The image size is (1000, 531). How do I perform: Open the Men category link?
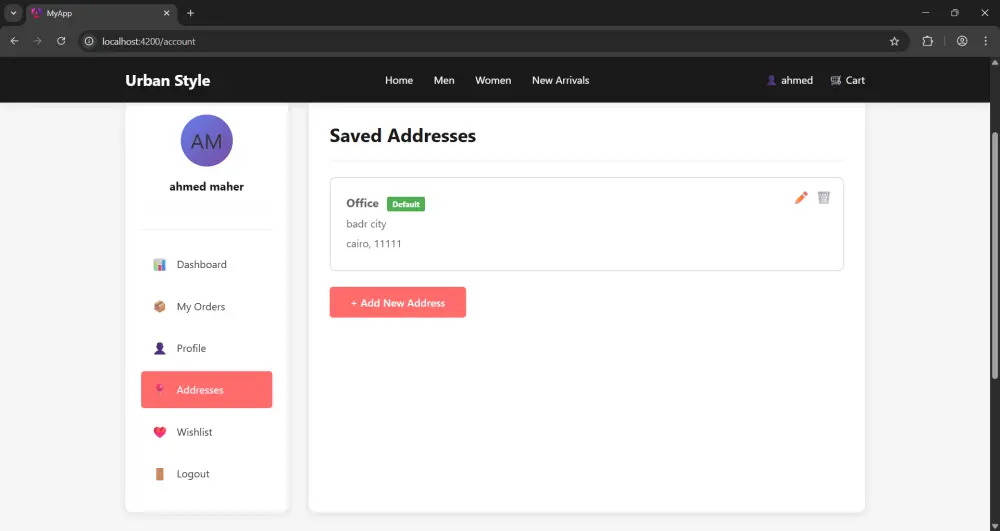pos(444,80)
